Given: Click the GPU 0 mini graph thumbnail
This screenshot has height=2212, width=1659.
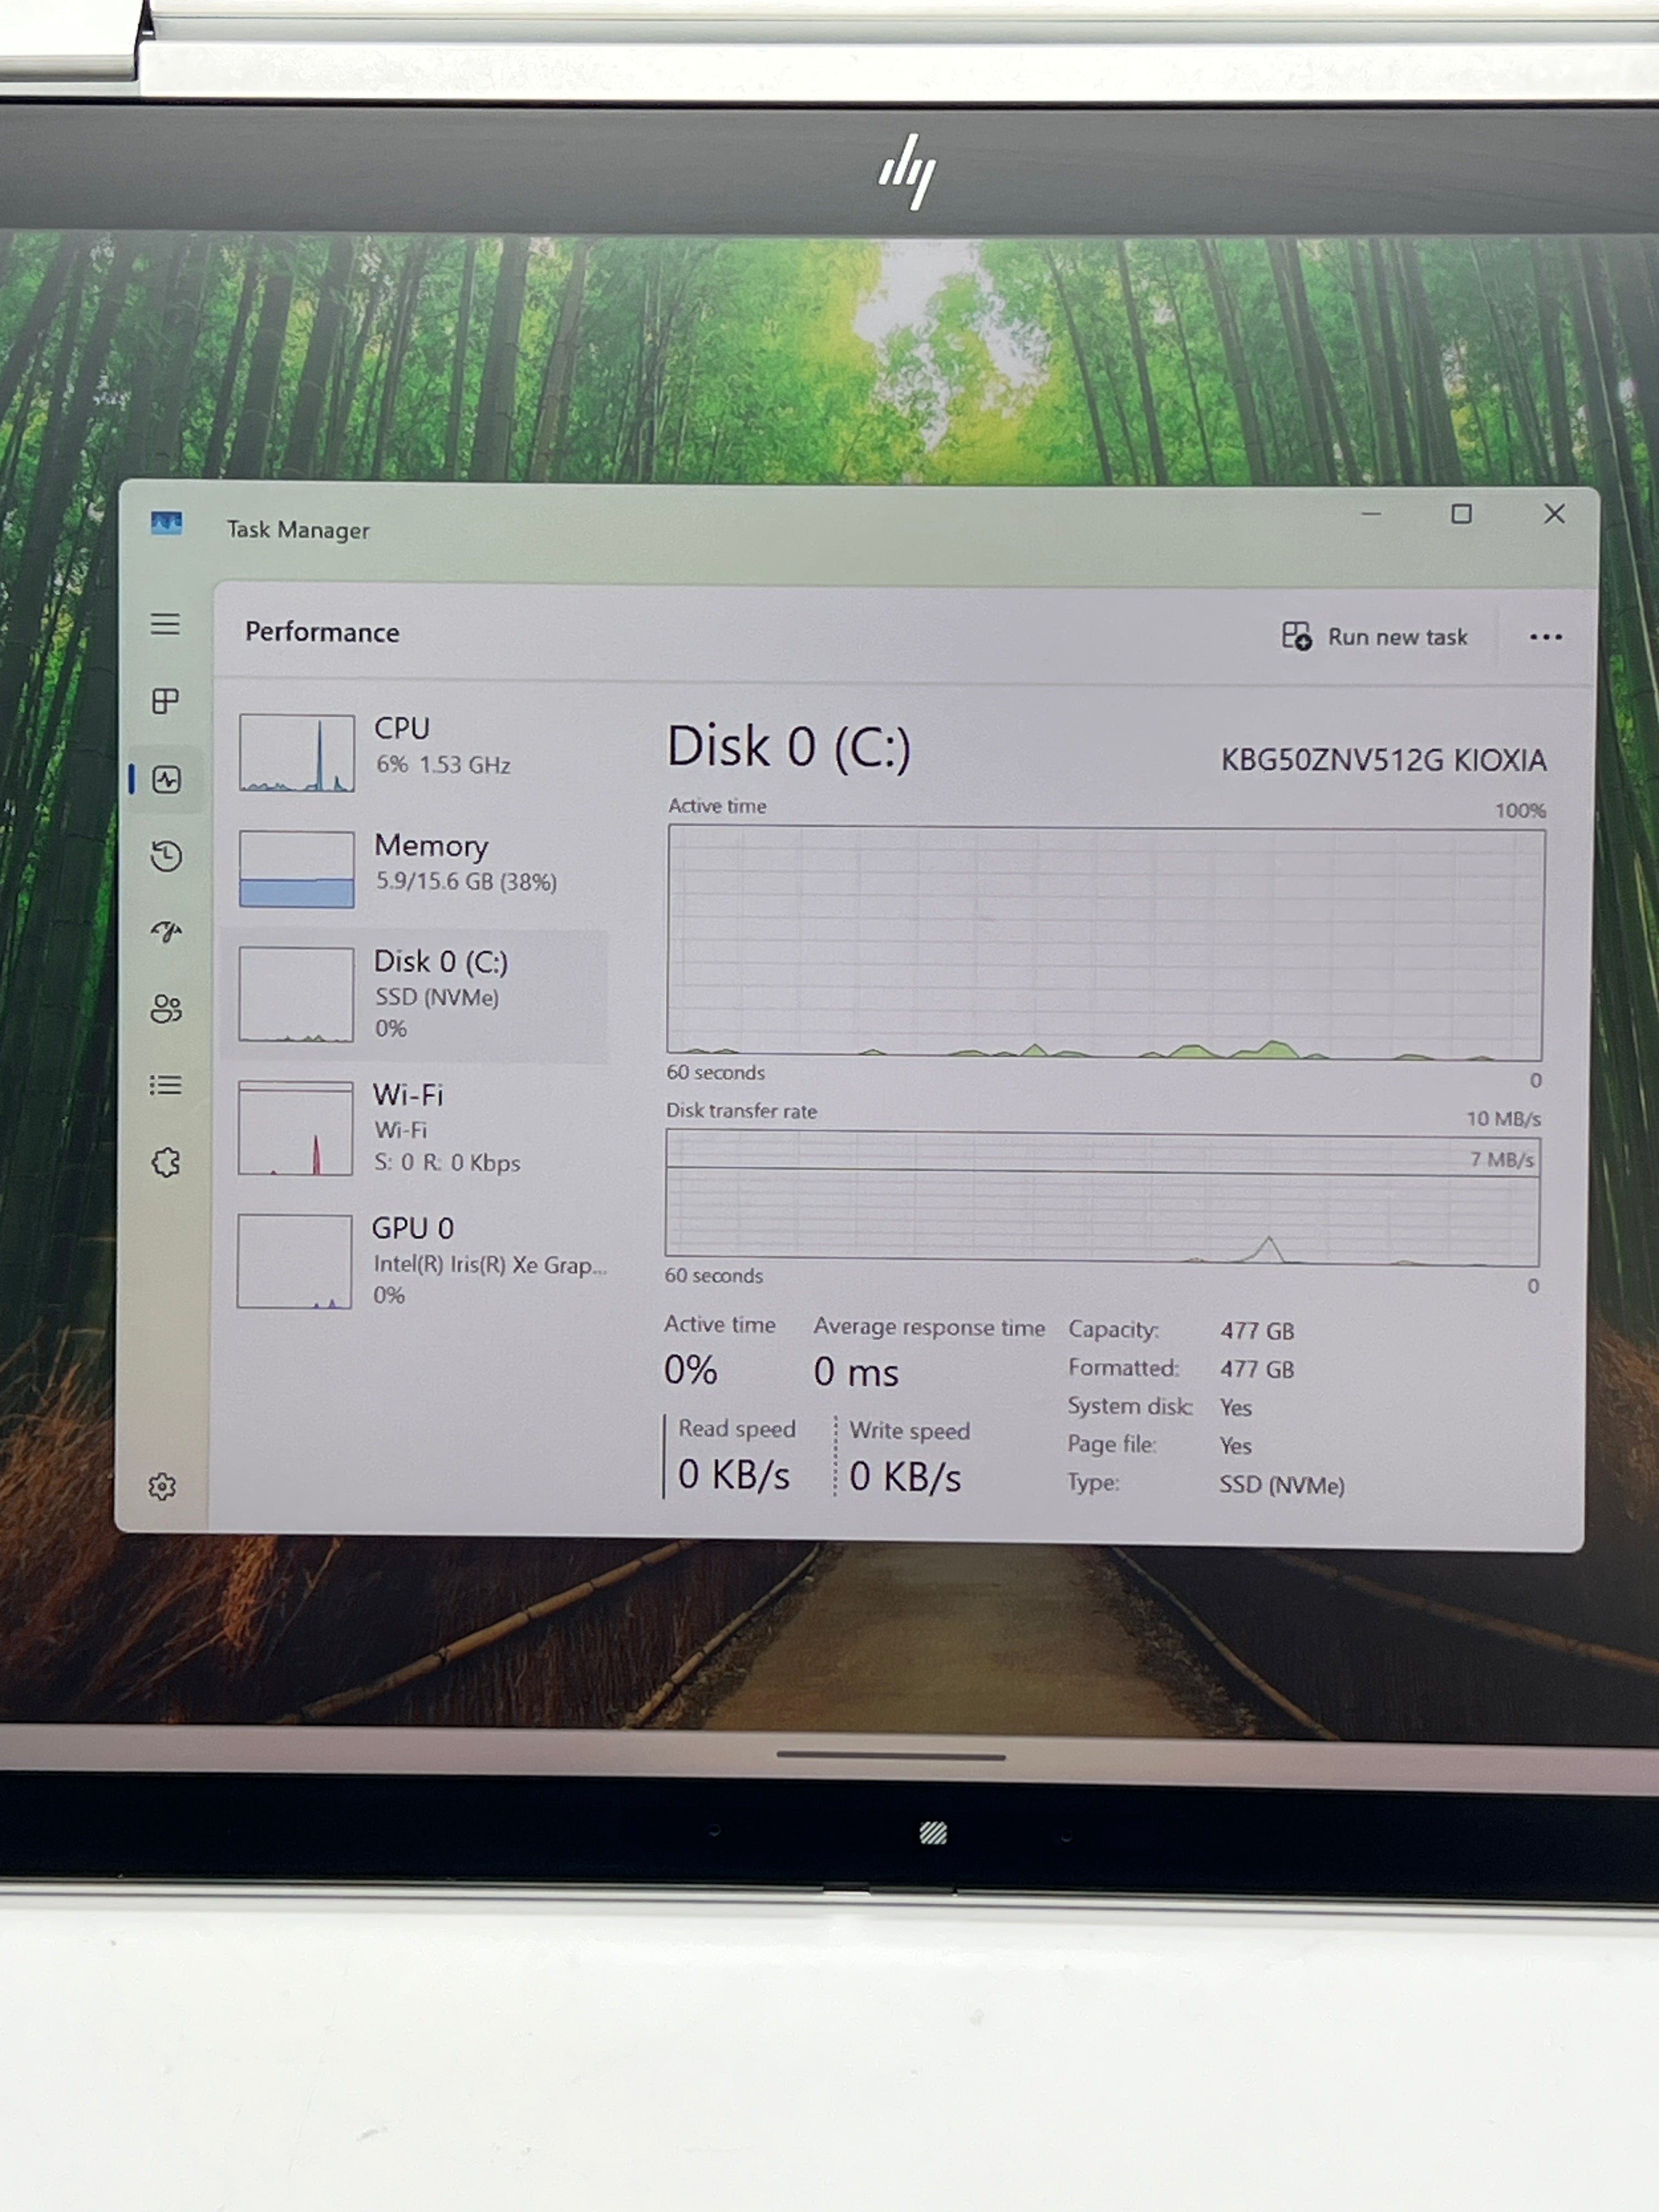Looking at the screenshot, I should [294, 1261].
